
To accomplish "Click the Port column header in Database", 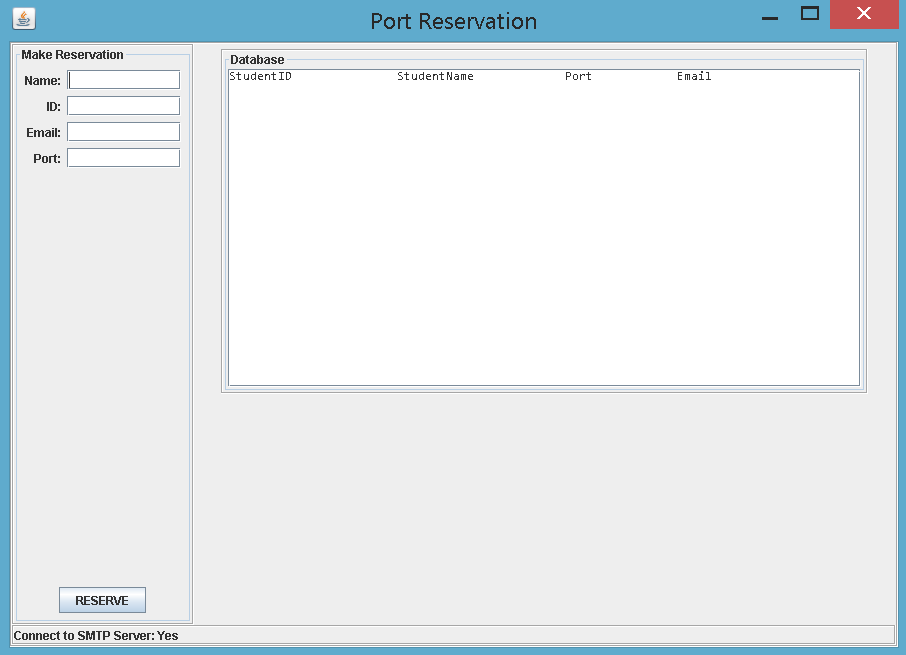I will (x=578, y=76).
